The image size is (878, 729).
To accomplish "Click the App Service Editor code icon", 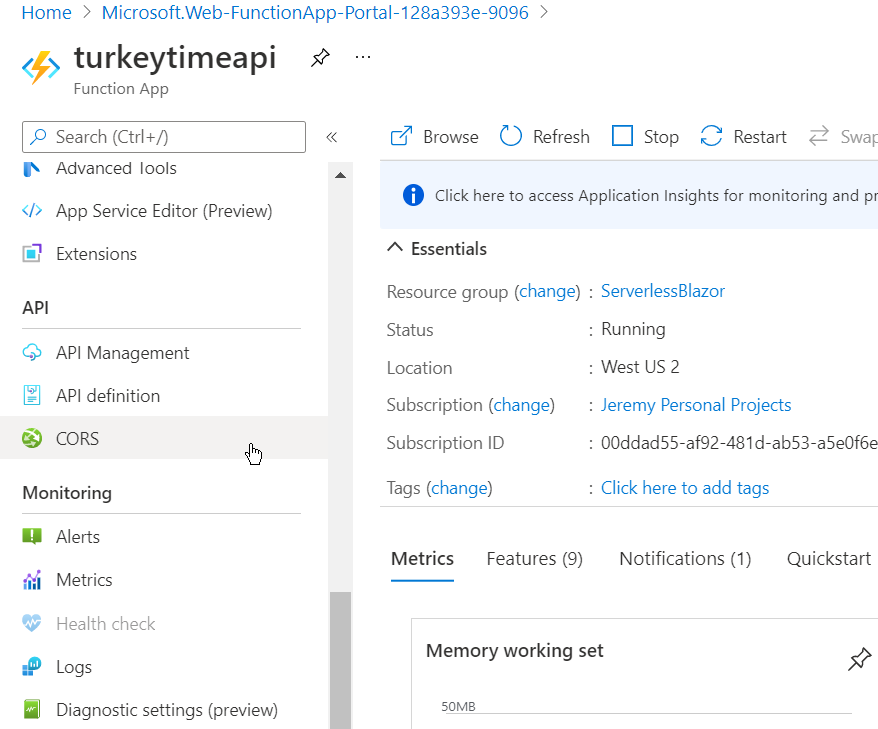I will point(32,211).
